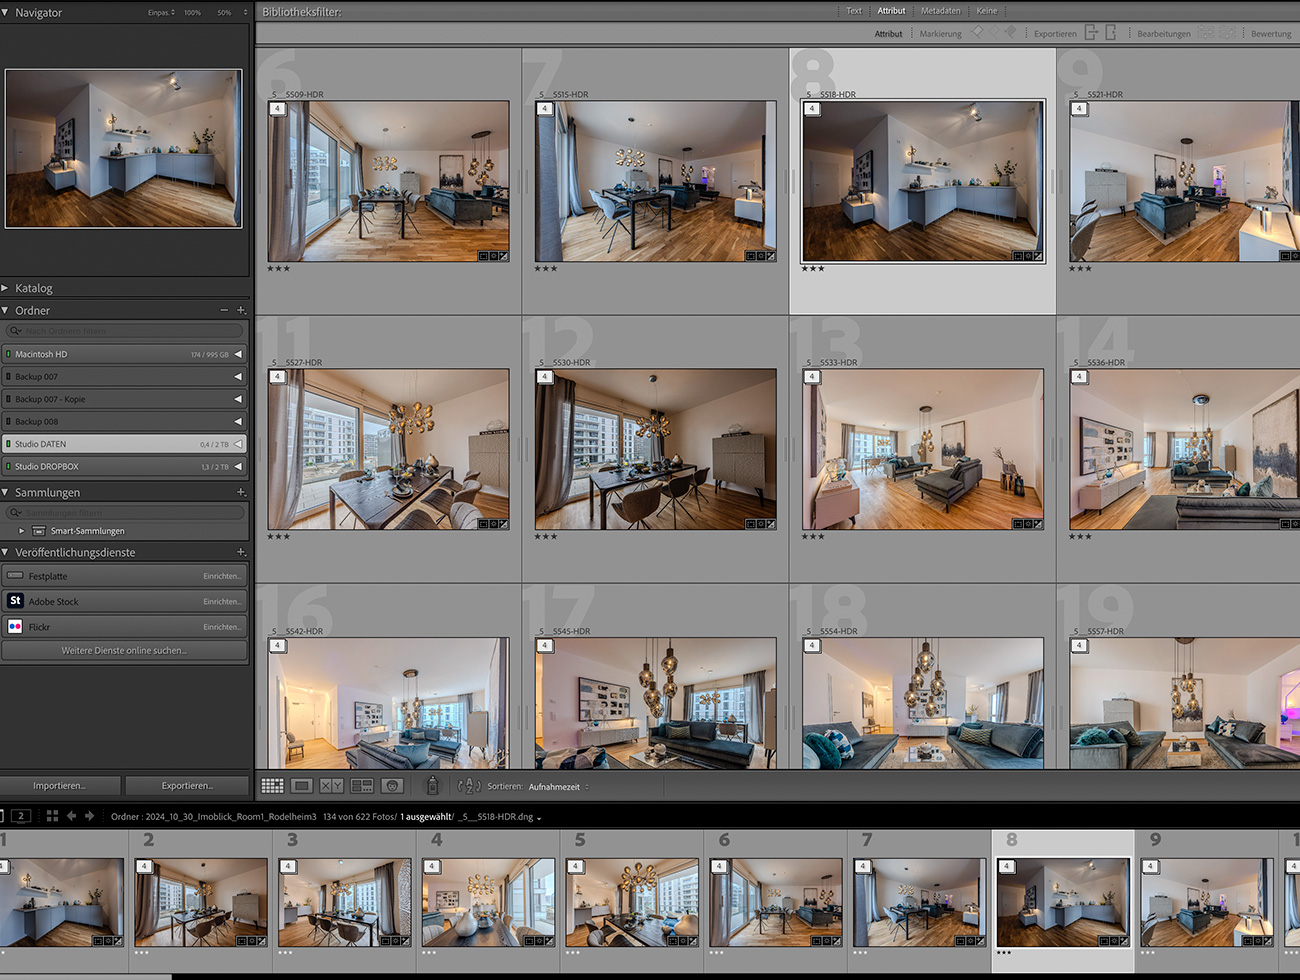Screen dimensions: 1300x980
Task: Click the Flickr publish service icon
Action: tap(15, 626)
